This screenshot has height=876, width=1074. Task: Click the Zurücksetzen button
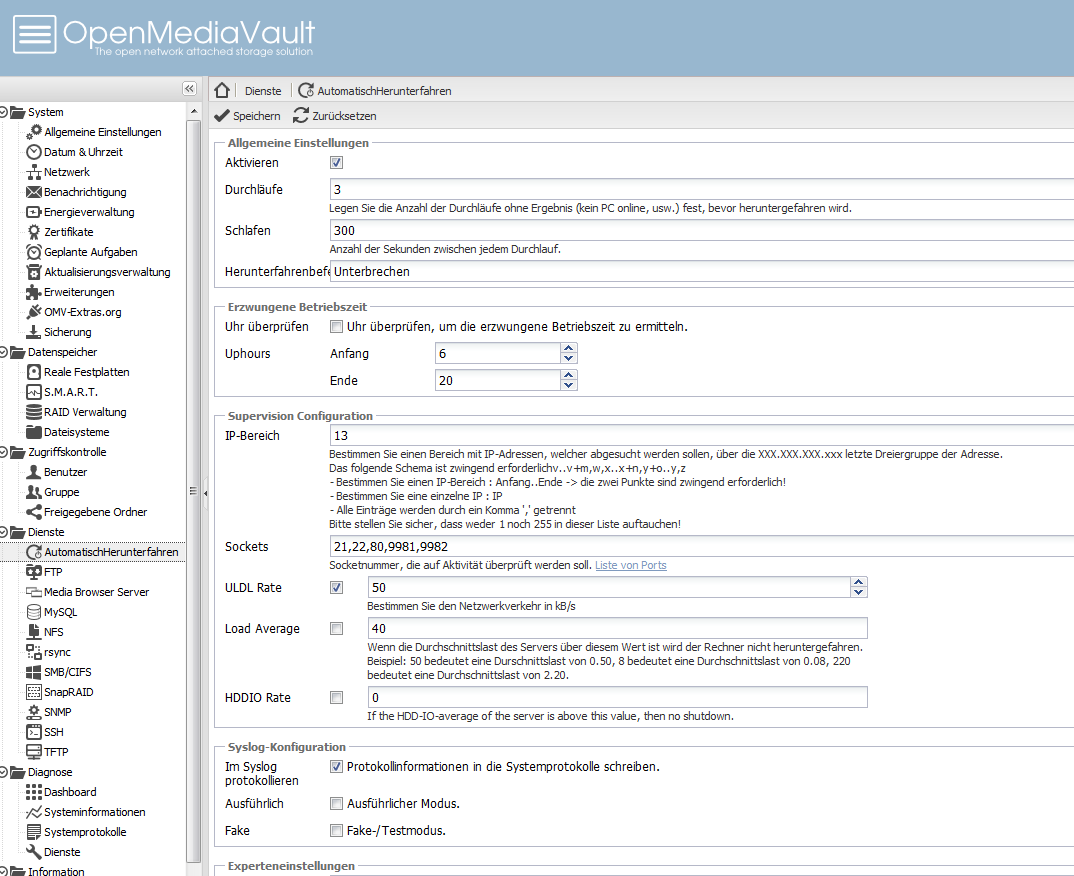tap(335, 116)
